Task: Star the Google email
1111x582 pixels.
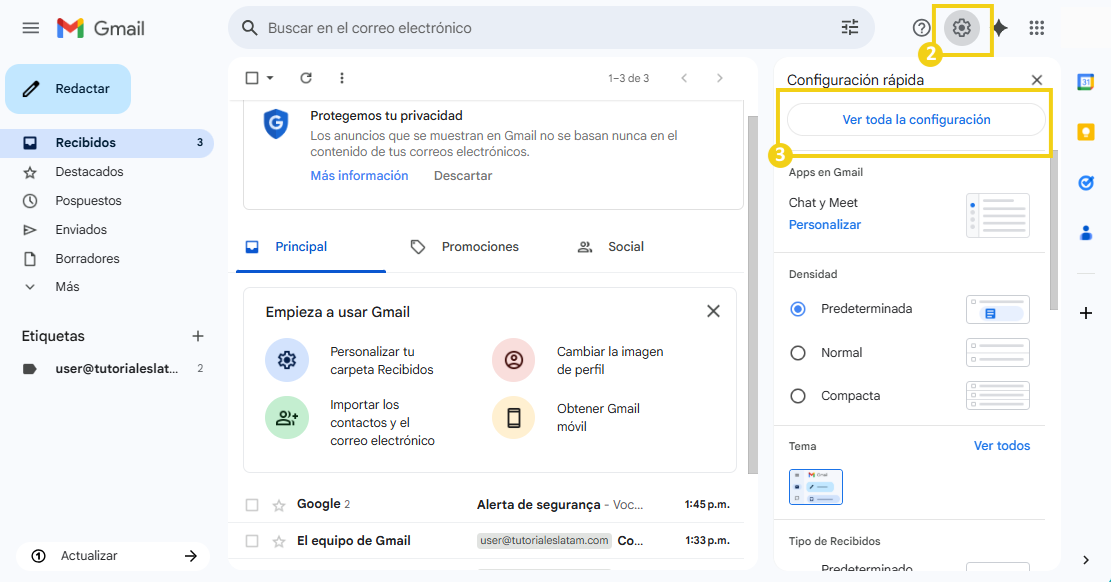Action: coord(279,505)
